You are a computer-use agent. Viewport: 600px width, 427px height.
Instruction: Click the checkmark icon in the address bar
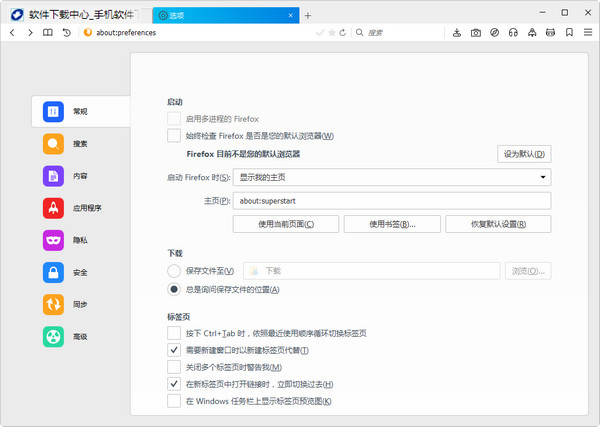click(x=320, y=33)
